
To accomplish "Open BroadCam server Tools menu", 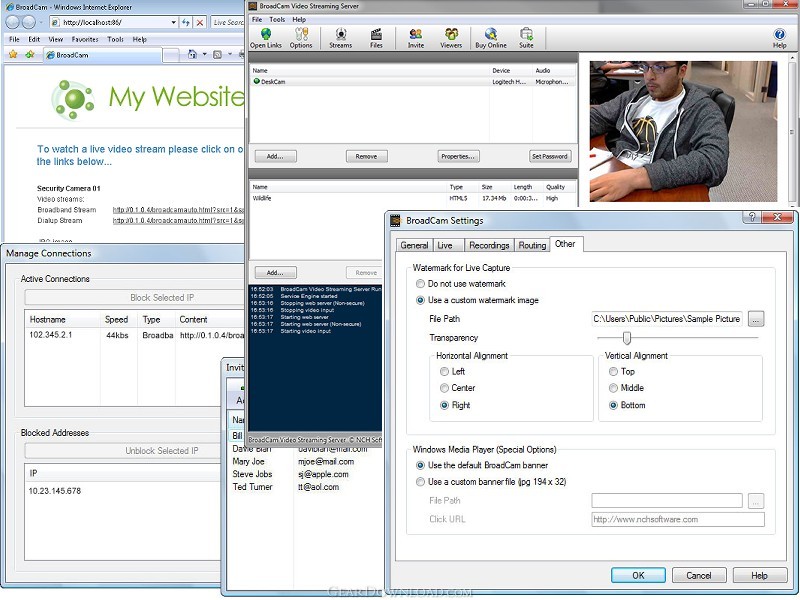I will [277, 19].
